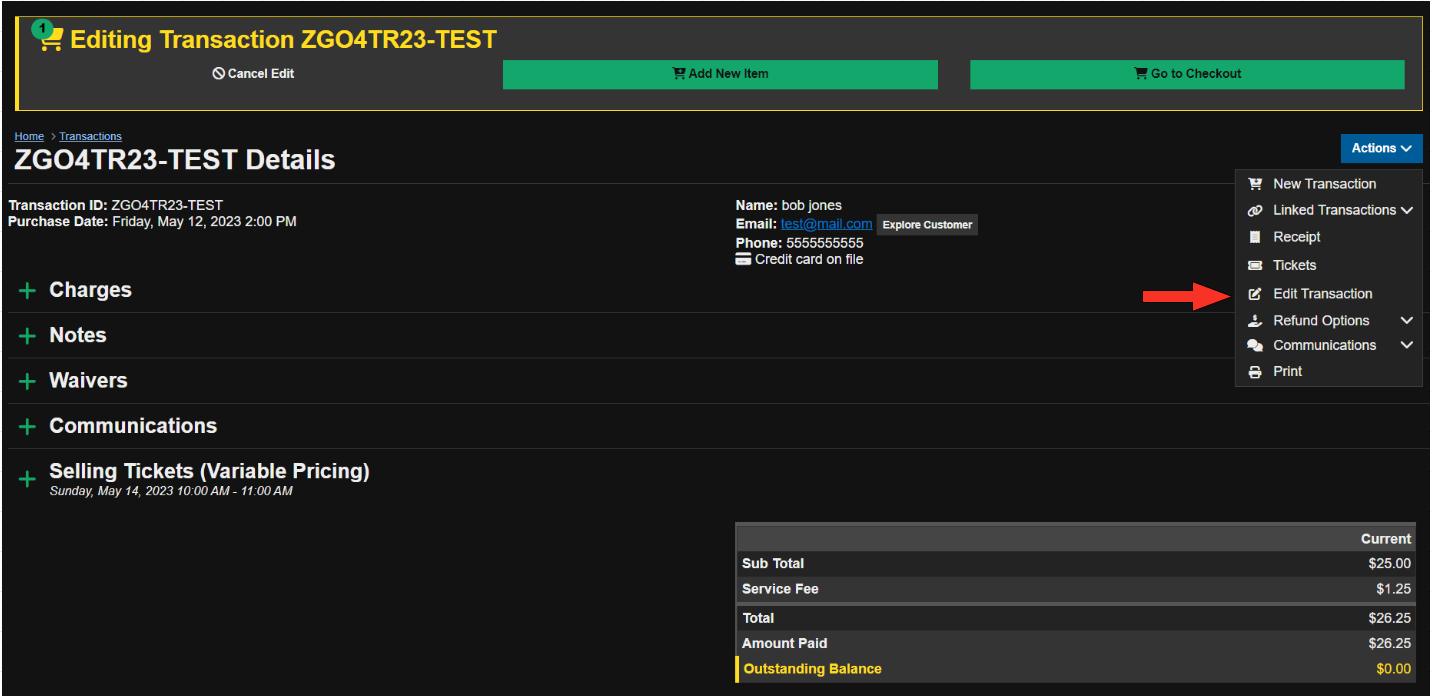Click the cart icon beside Editing Transaction
1431x696 pixels.
50,38
